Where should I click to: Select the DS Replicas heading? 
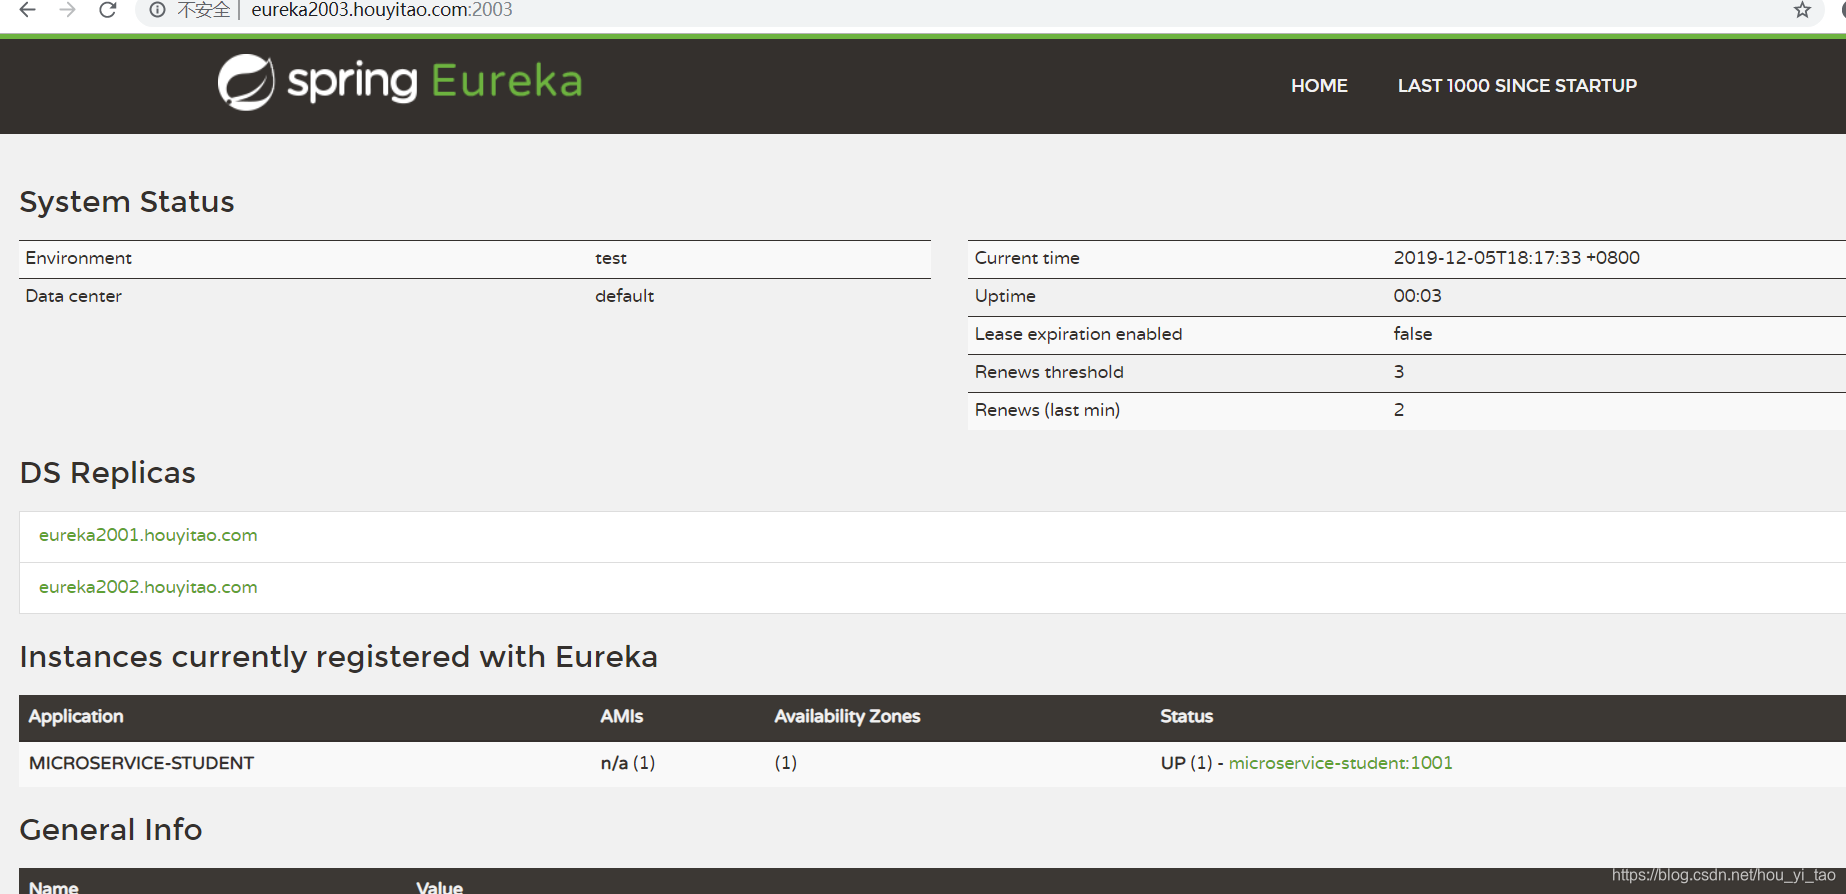point(108,473)
